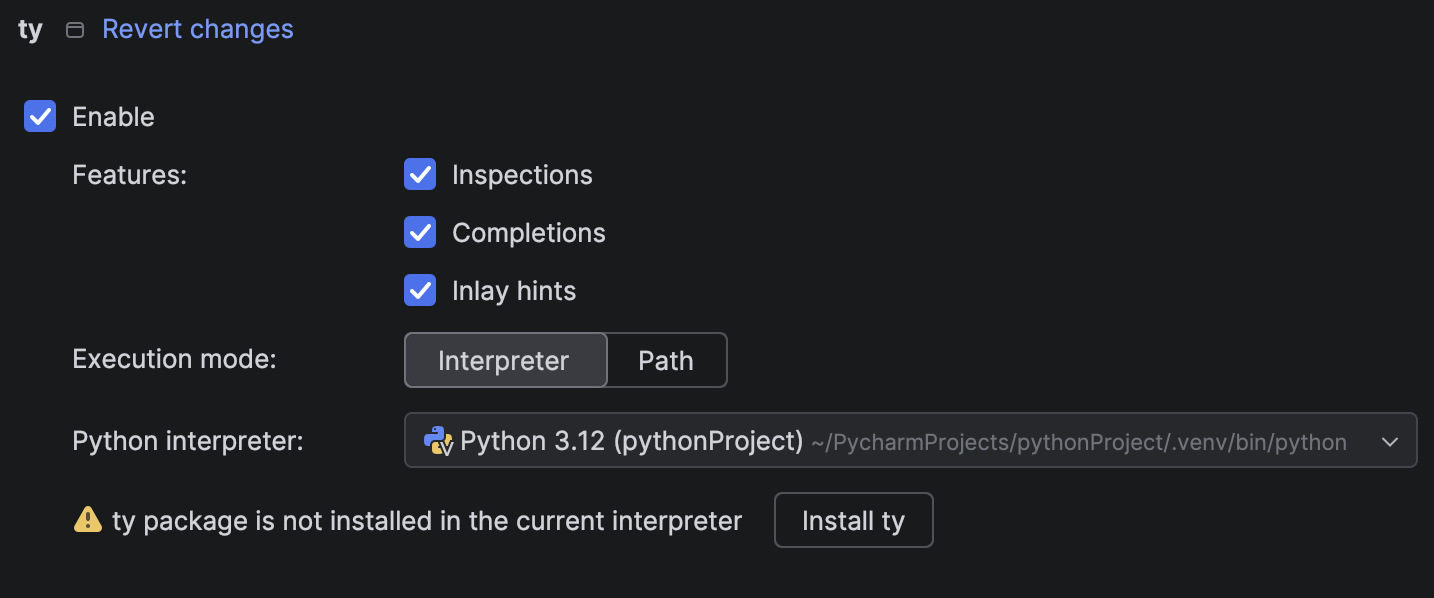Switch execution mode to Path
Image resolution: width=1434 pixels, height=598 pixels.
coord(666,360)
